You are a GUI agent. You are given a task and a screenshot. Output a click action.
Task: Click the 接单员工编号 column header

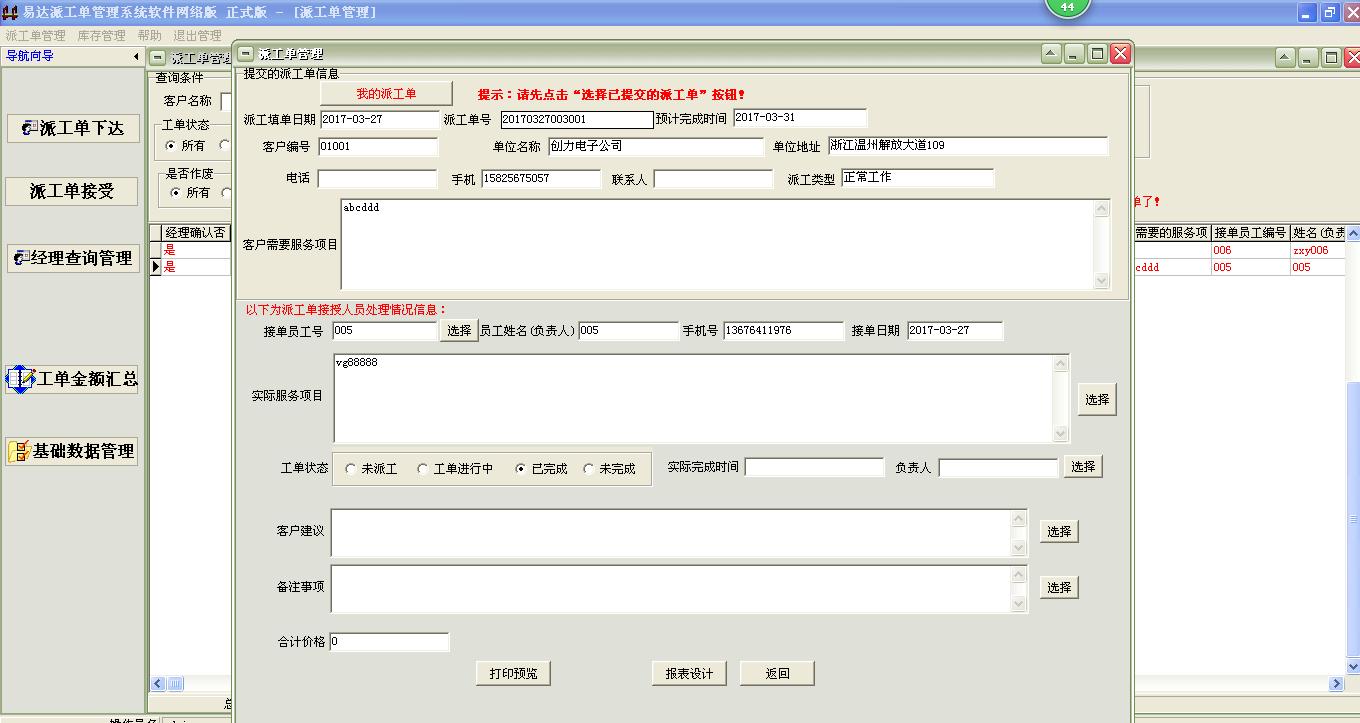tap(1250, 233)
